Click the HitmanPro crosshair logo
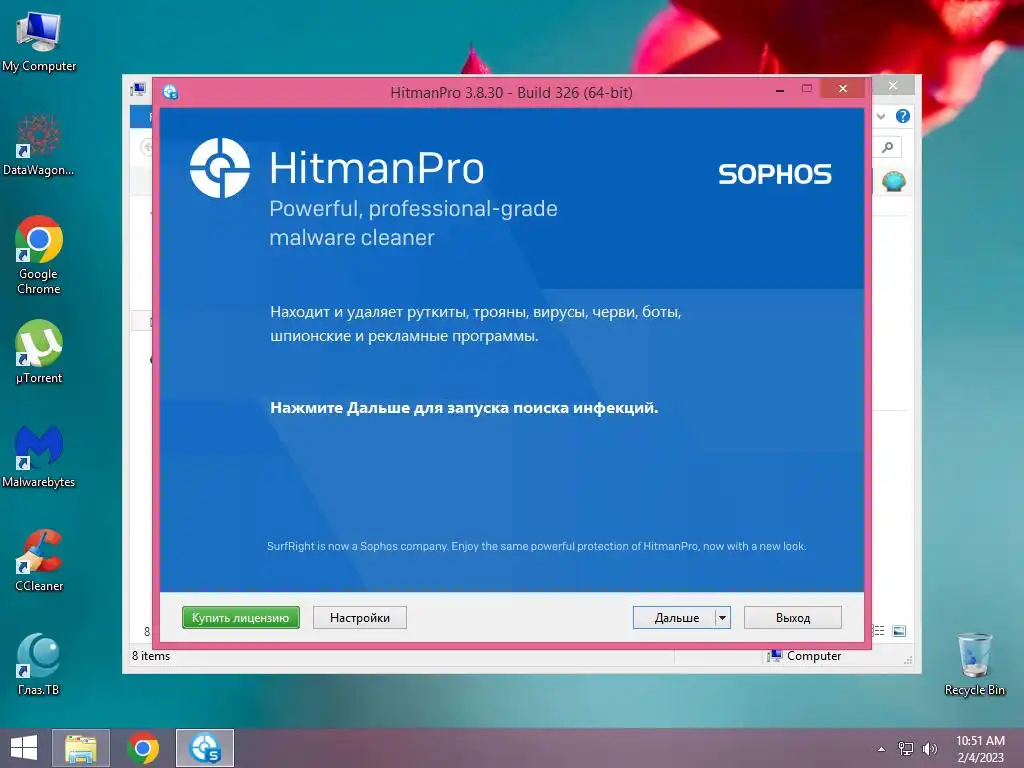 click(x=219, y=168)
